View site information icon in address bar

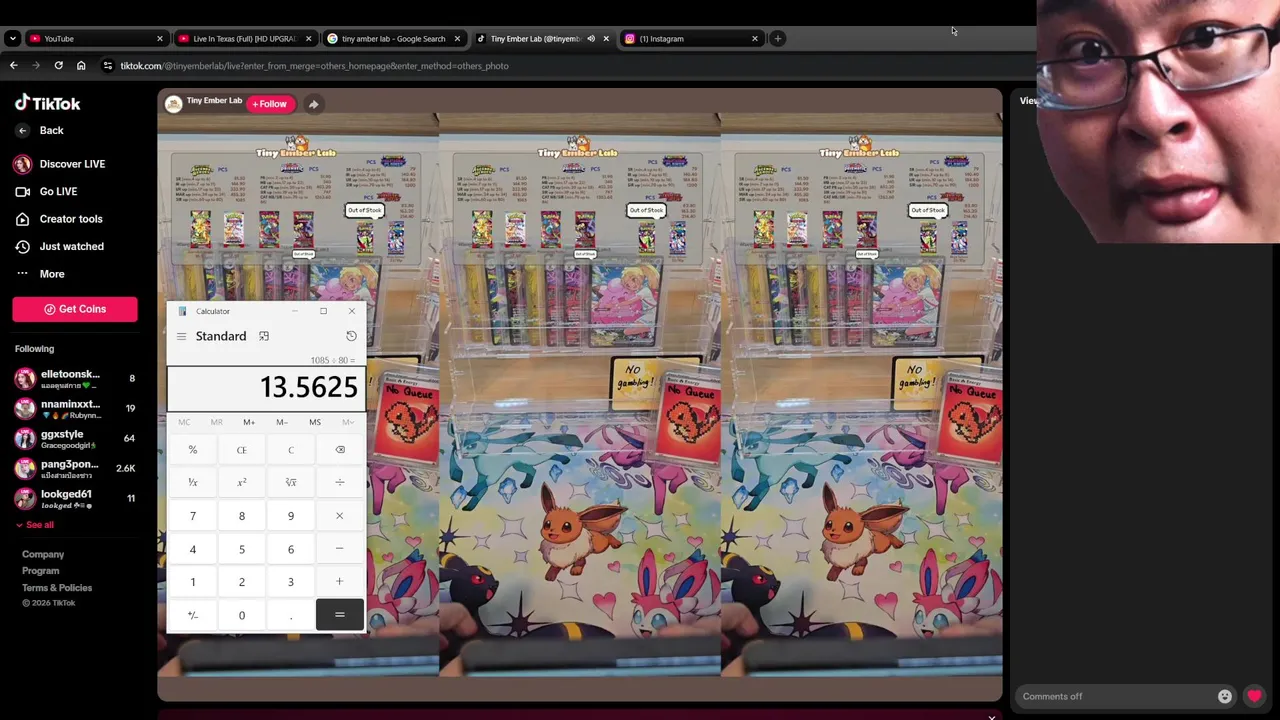point(108,66)
